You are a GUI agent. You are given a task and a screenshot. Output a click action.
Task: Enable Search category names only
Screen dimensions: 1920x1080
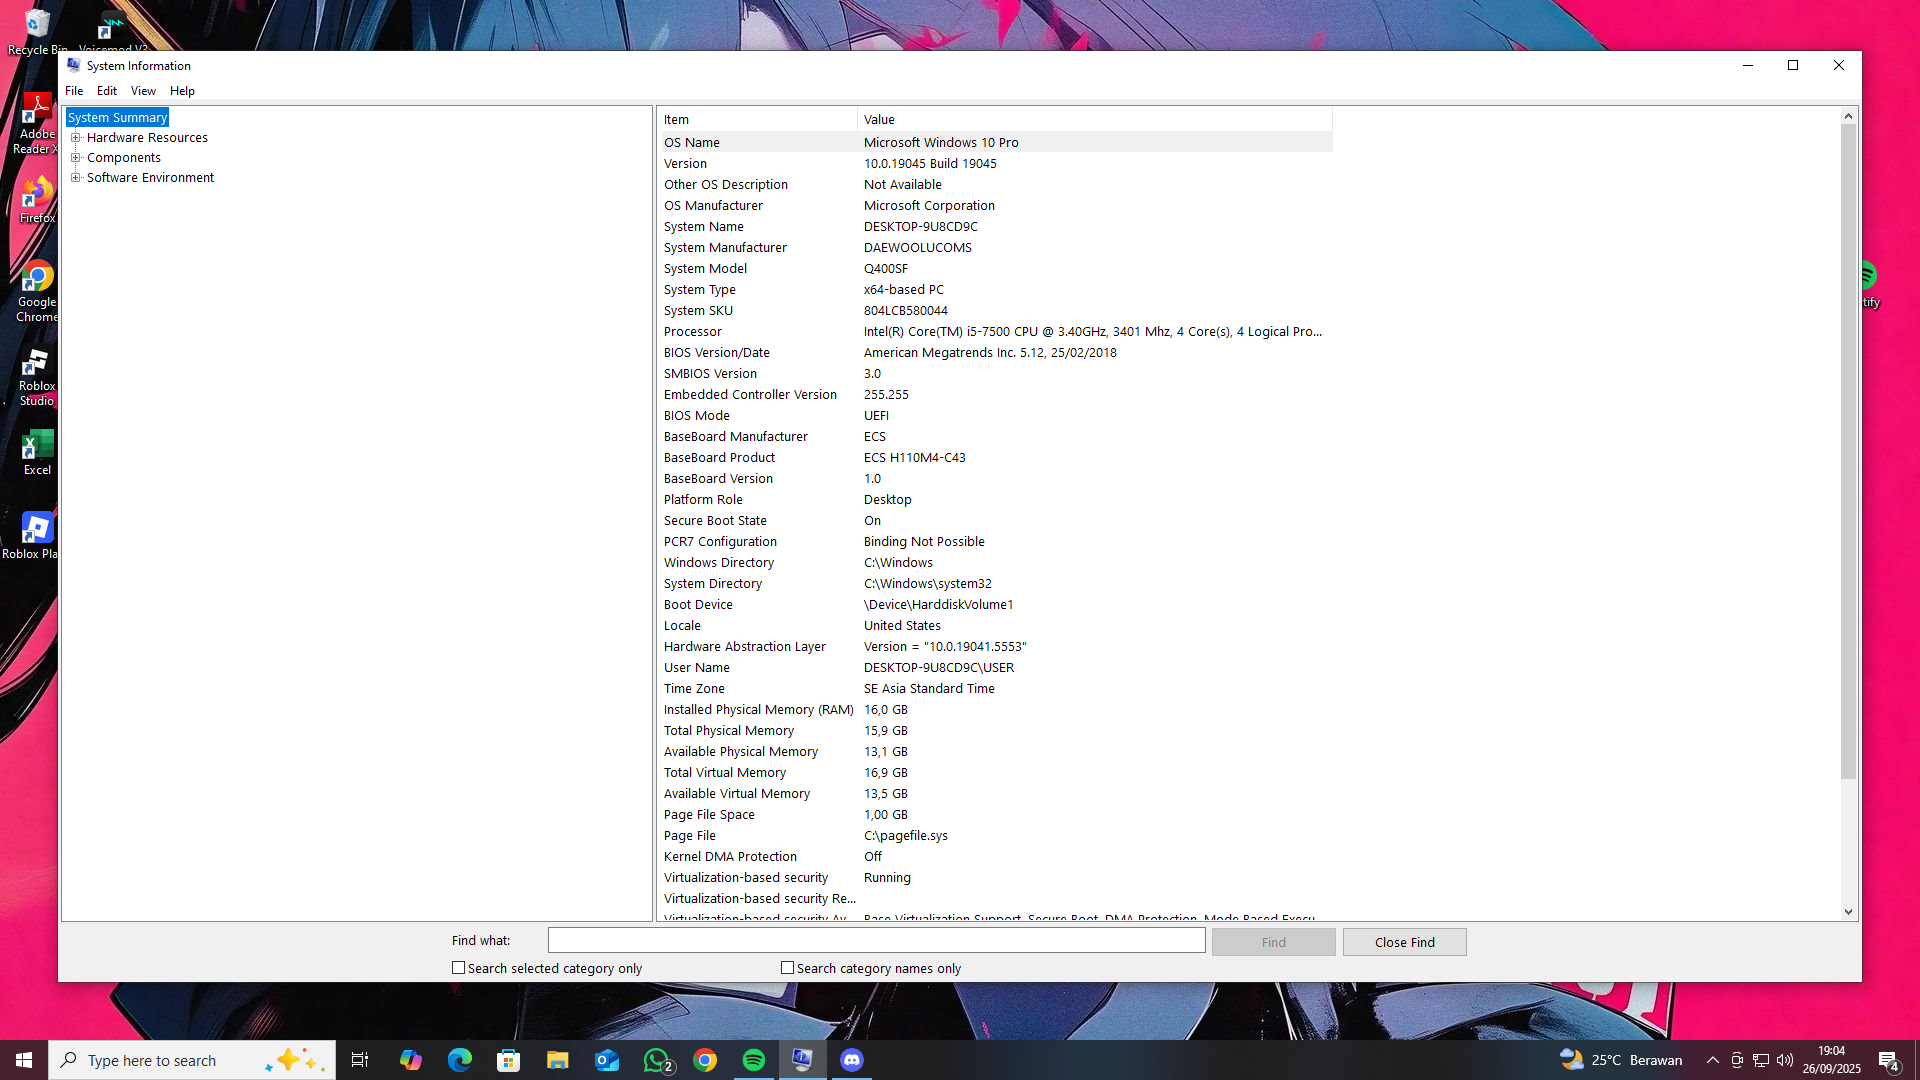[x=788, y=968]
